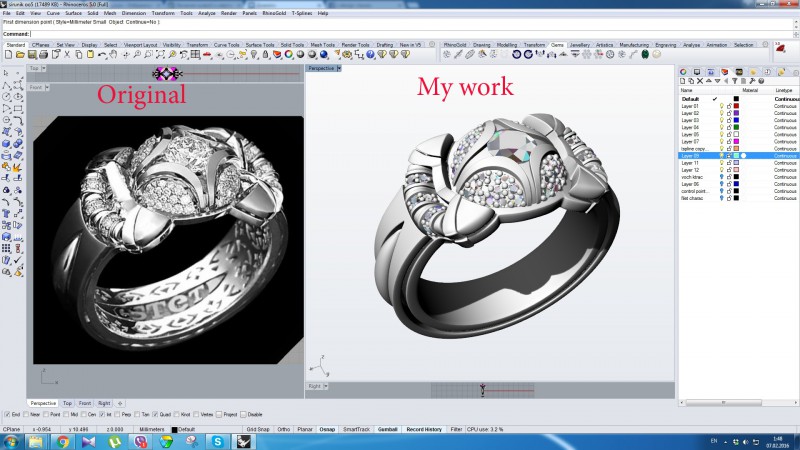Screen dimensions: 800x450
Task: Click the New layer icon in Layers panel
Action: [683, 81]
